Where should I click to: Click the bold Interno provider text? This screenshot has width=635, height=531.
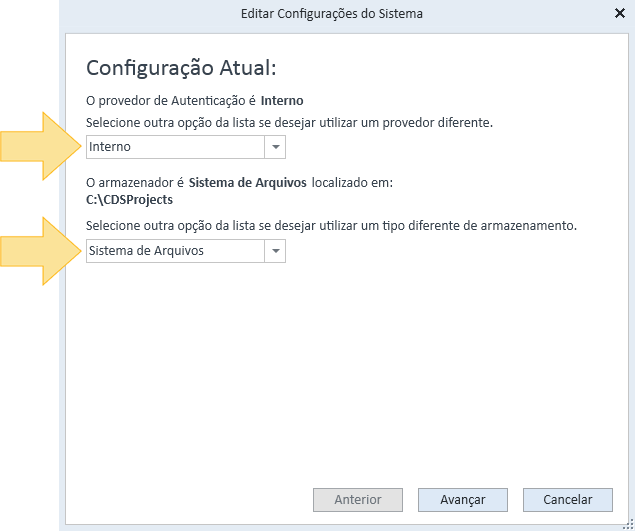282,100
